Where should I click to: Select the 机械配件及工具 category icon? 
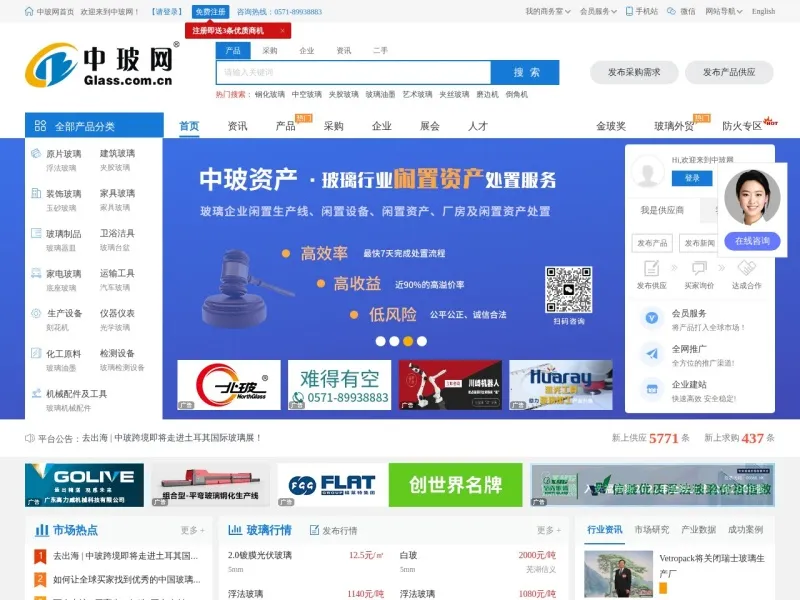click(x=36, y=393)
